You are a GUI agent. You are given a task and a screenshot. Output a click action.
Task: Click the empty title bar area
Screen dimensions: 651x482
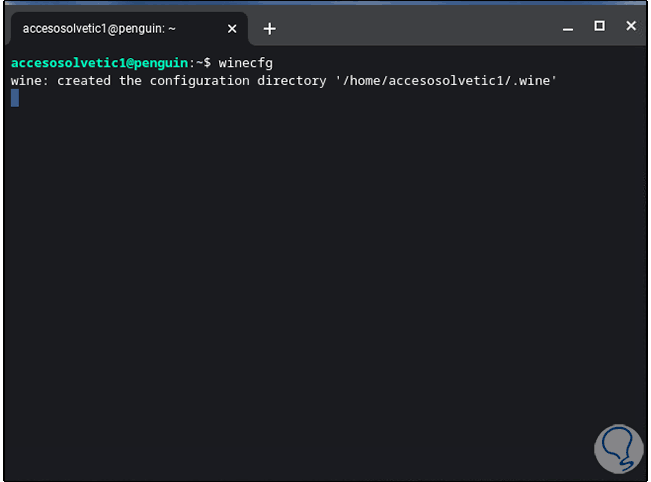click(420, 28)
